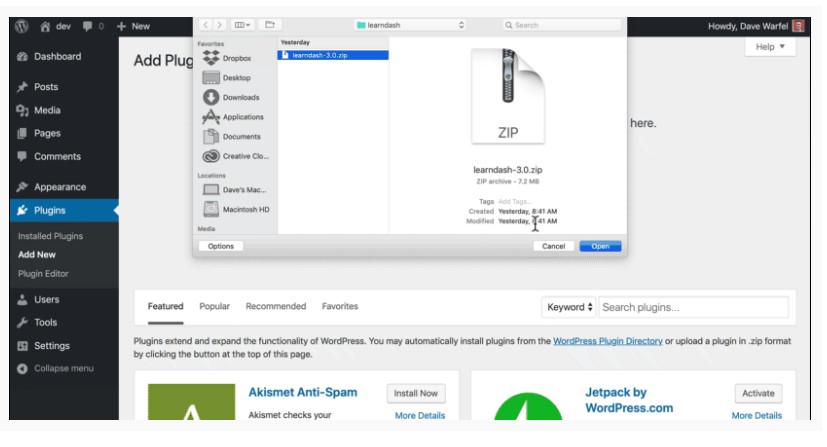
Task: Click the new folder toolbar icon
Action: click(270, 25)
